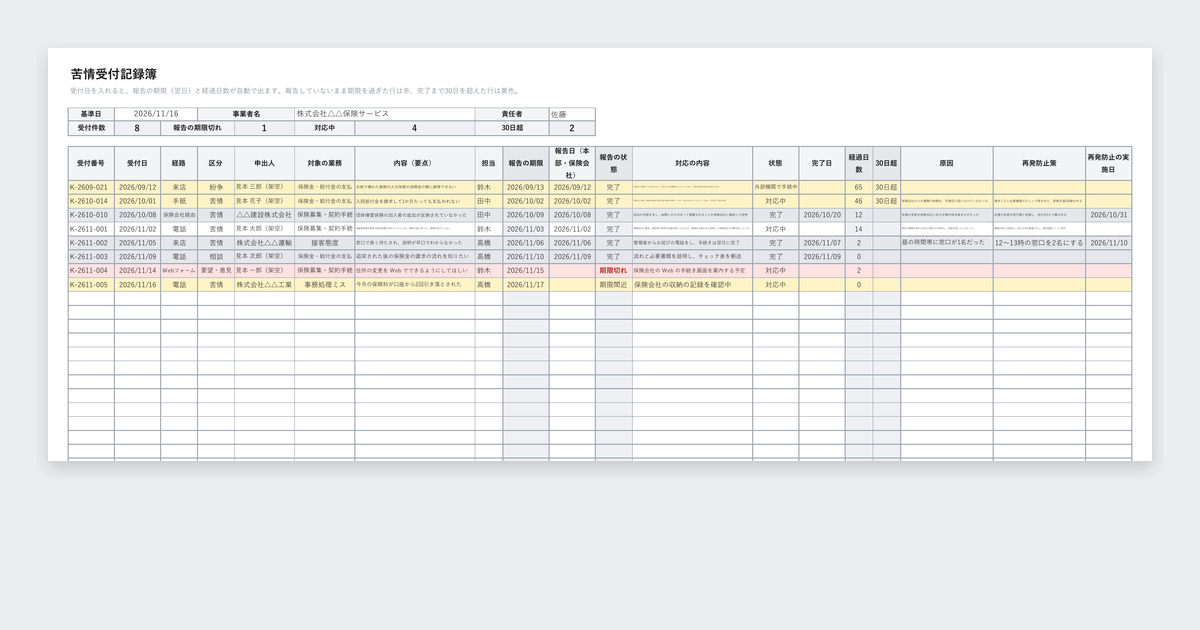Select the 責任者 value 佐藤

[x=572, y=114]
